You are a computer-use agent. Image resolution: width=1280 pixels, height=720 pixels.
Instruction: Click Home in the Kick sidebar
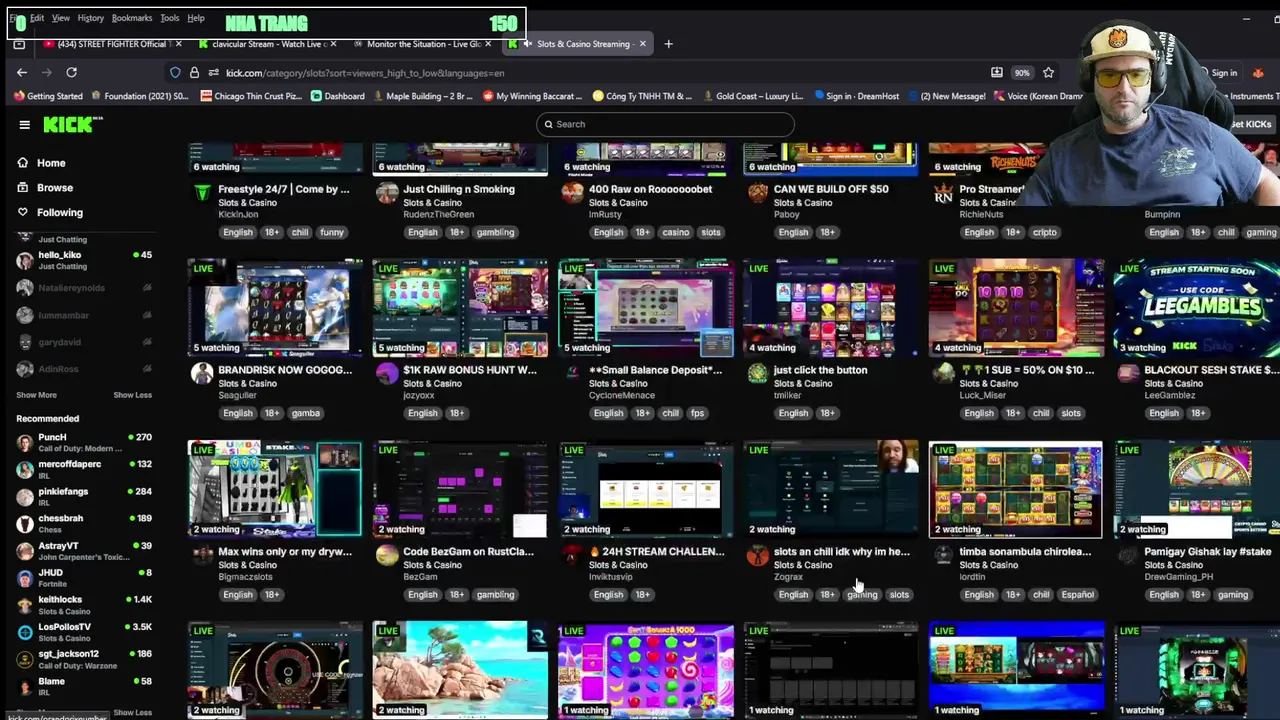click(51, 163)
